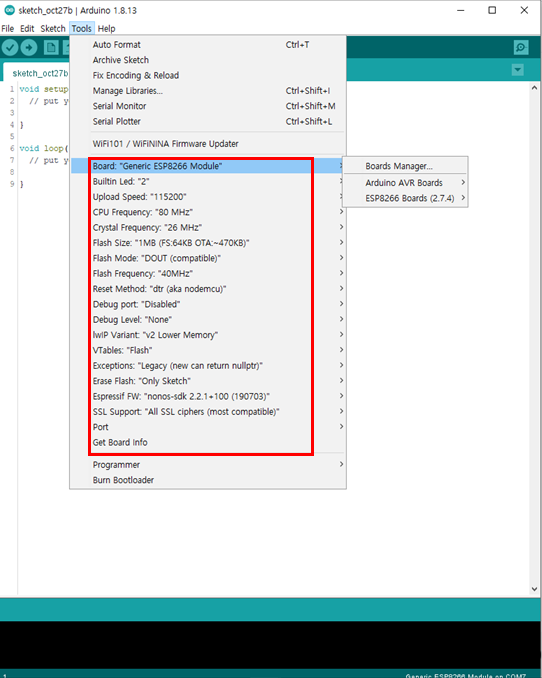Viewport: 542px width, 678px height.
Task: Launch Serial Monitor from Tools menu
Action: click(x=208, y=106)
